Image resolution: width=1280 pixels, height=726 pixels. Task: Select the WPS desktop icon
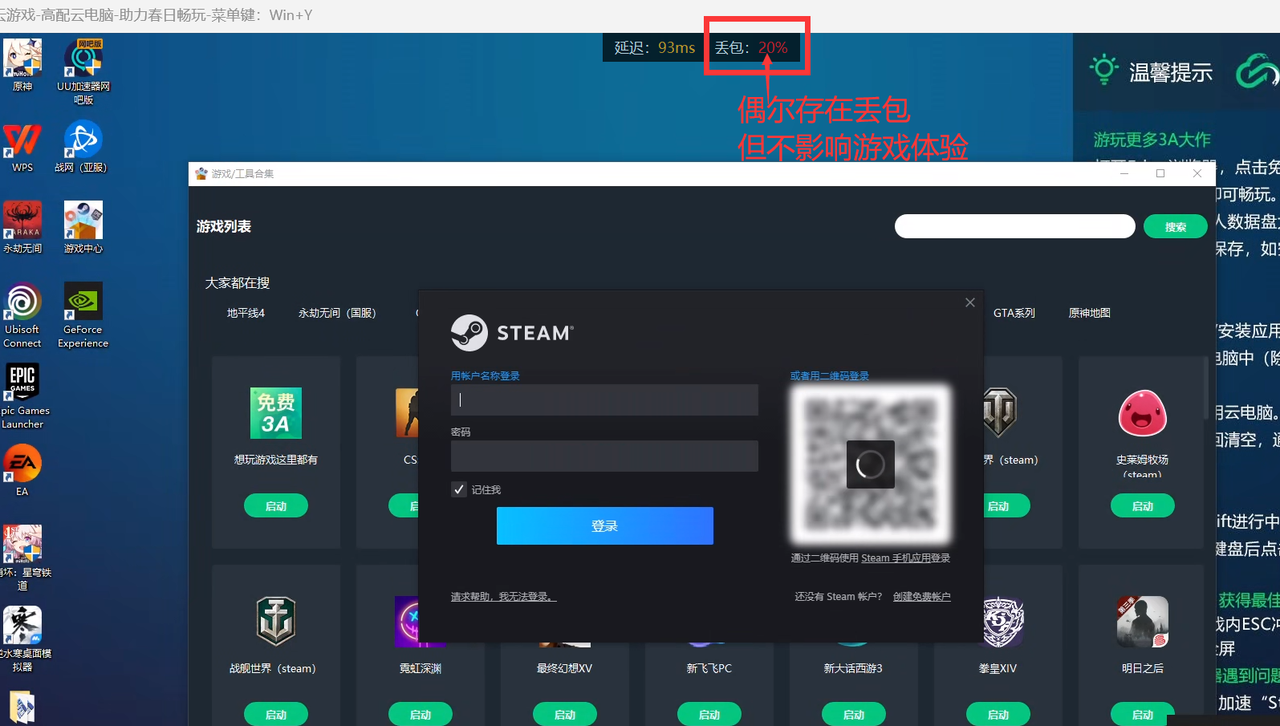pos(22,146)
